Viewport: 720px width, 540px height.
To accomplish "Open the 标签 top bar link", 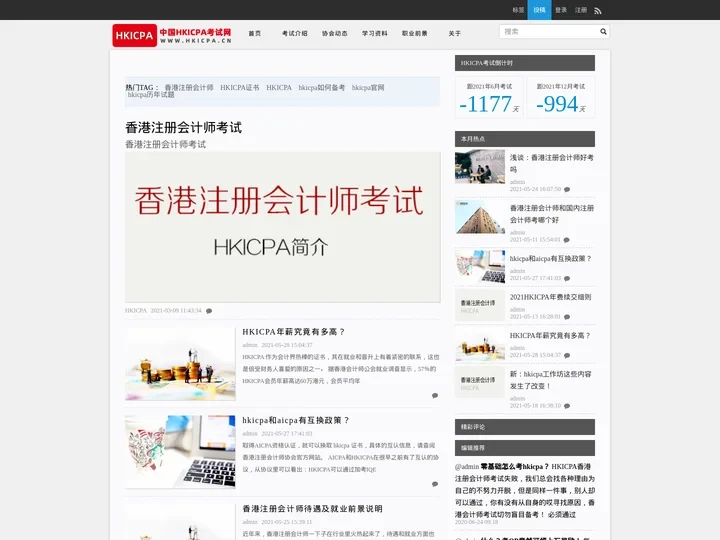I will (x=518, y=10).
